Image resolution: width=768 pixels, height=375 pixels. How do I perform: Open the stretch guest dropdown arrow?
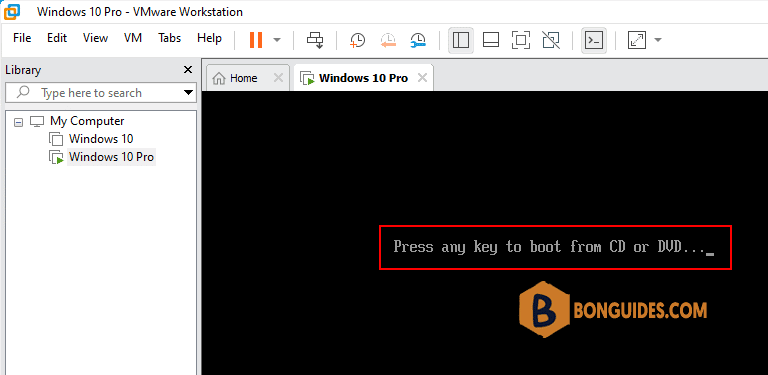tap(658, 40)
